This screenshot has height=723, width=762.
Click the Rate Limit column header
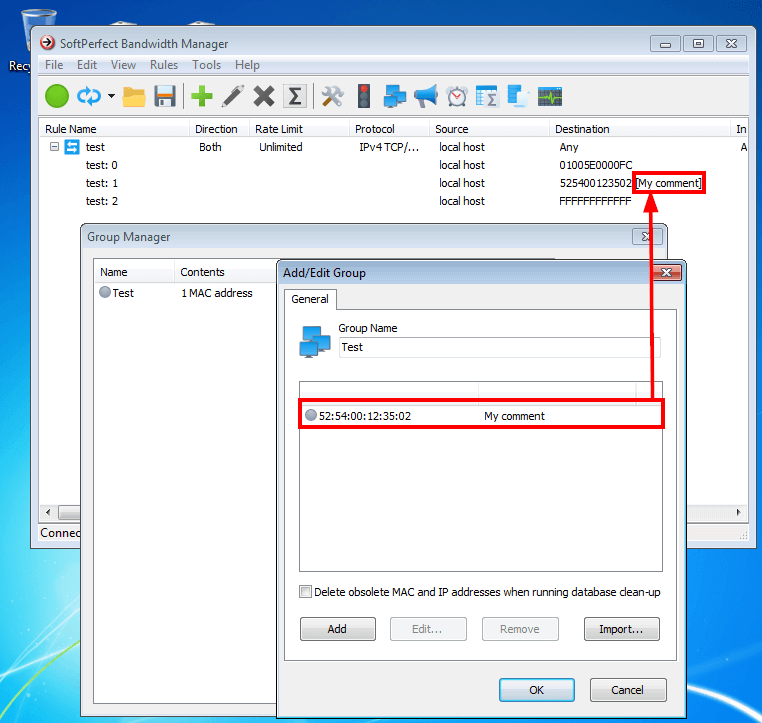(299, 129)
